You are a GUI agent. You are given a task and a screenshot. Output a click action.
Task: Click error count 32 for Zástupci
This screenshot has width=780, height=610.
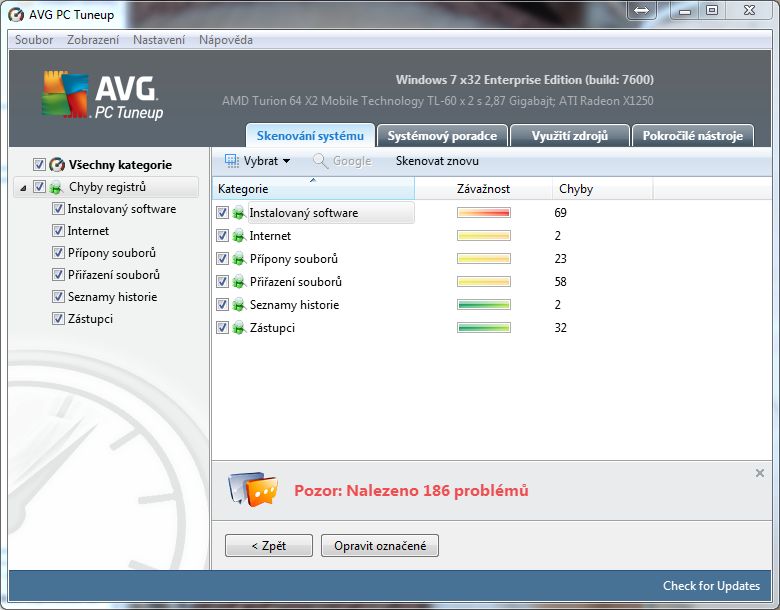561,327
